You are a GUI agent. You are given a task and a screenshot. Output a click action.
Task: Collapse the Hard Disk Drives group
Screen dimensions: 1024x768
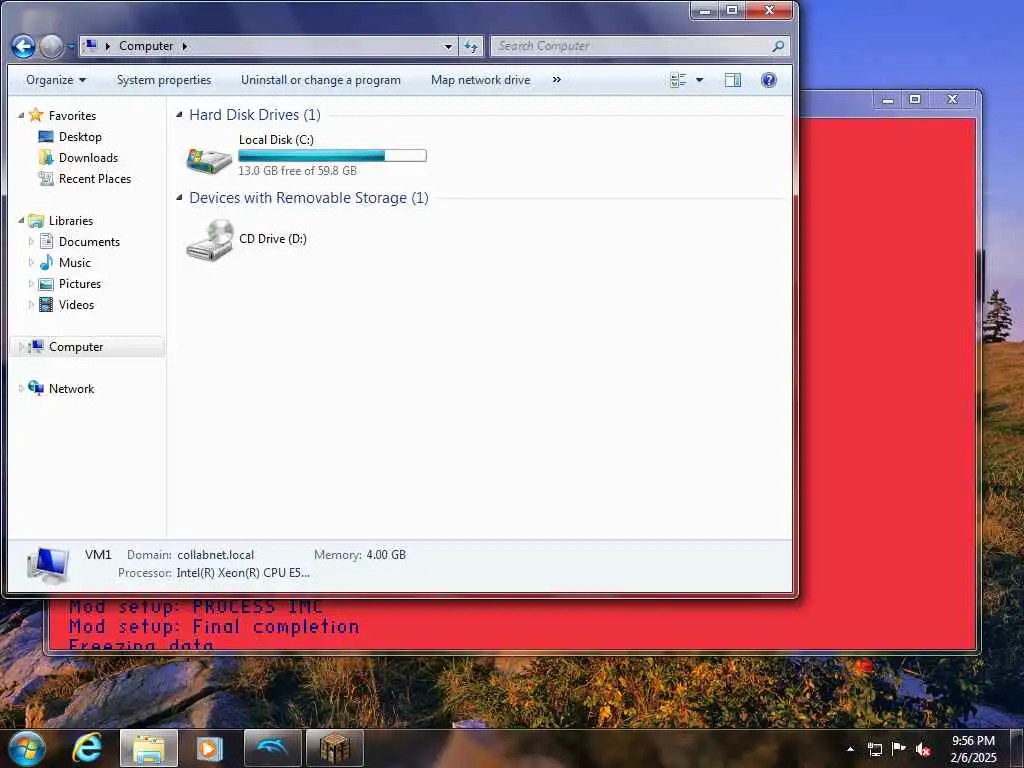(x=180, y=115)
